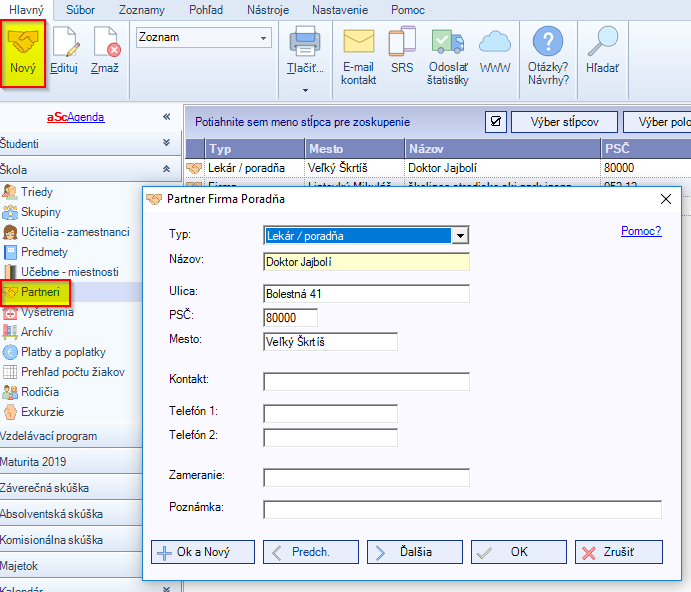Click the Telefón 1 input field
The image size is (691, 592).
coord(331,413)
